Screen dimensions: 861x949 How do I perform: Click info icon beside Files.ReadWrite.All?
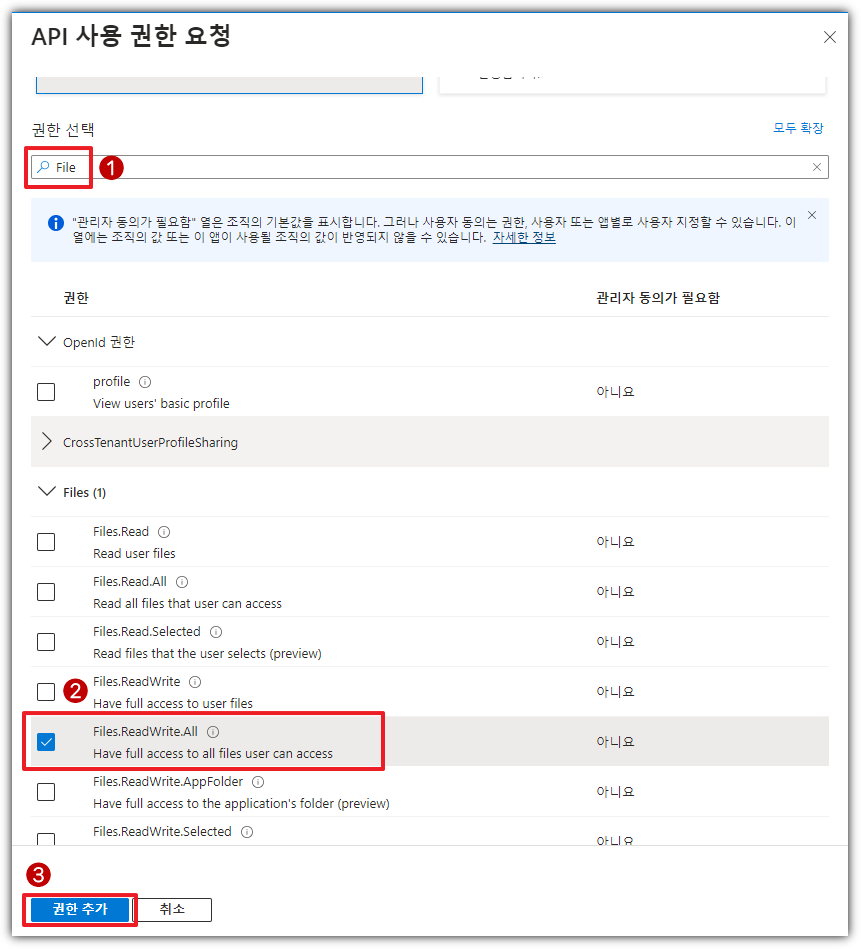[x=213, y=732]
